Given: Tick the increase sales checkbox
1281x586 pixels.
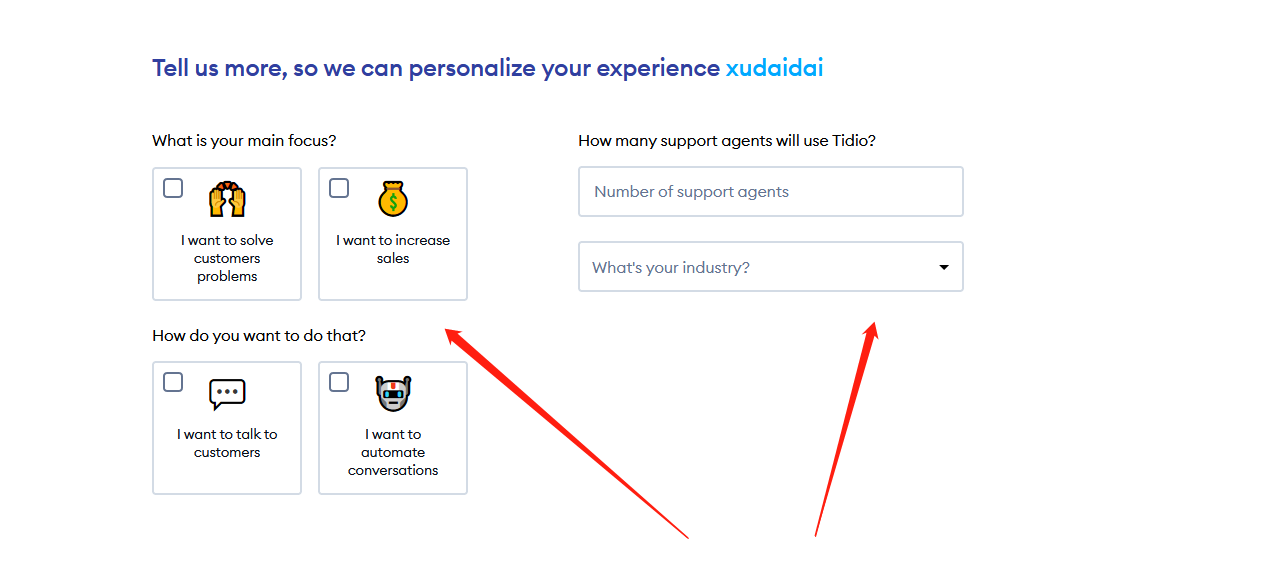Looking at the screenshot, I should tap(339, 188).
